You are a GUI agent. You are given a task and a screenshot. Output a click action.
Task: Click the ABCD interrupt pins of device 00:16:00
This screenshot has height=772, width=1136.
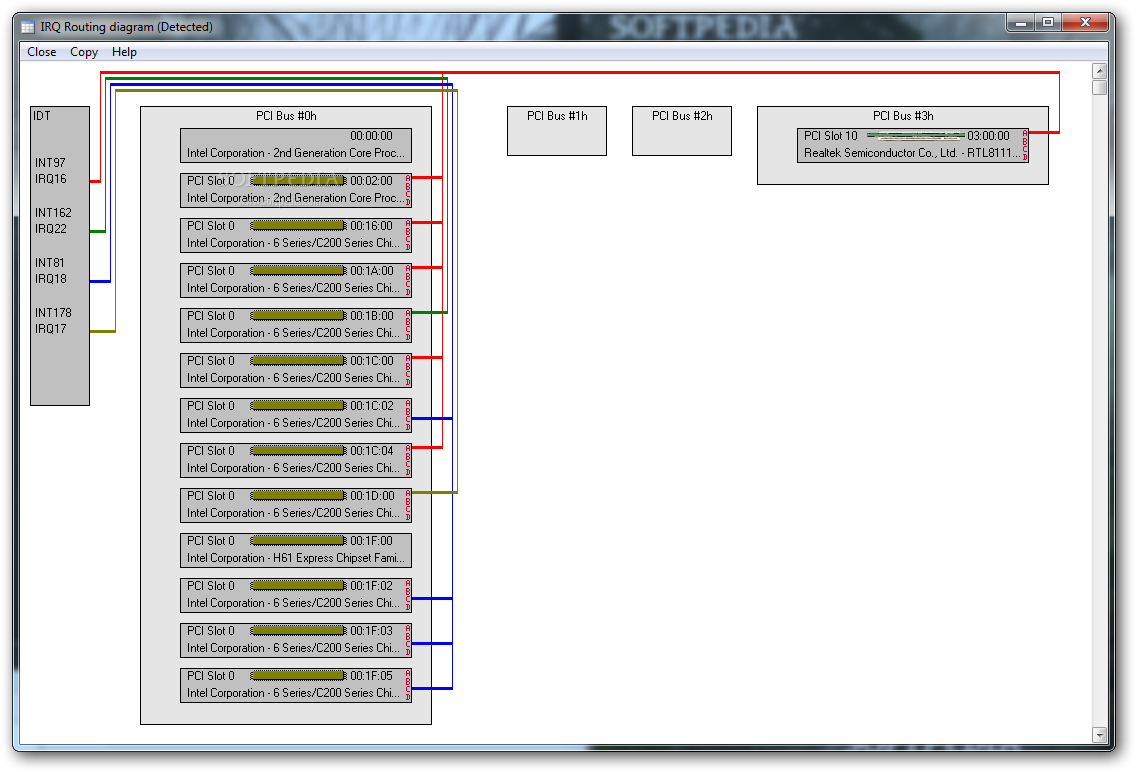click(408, 235)
